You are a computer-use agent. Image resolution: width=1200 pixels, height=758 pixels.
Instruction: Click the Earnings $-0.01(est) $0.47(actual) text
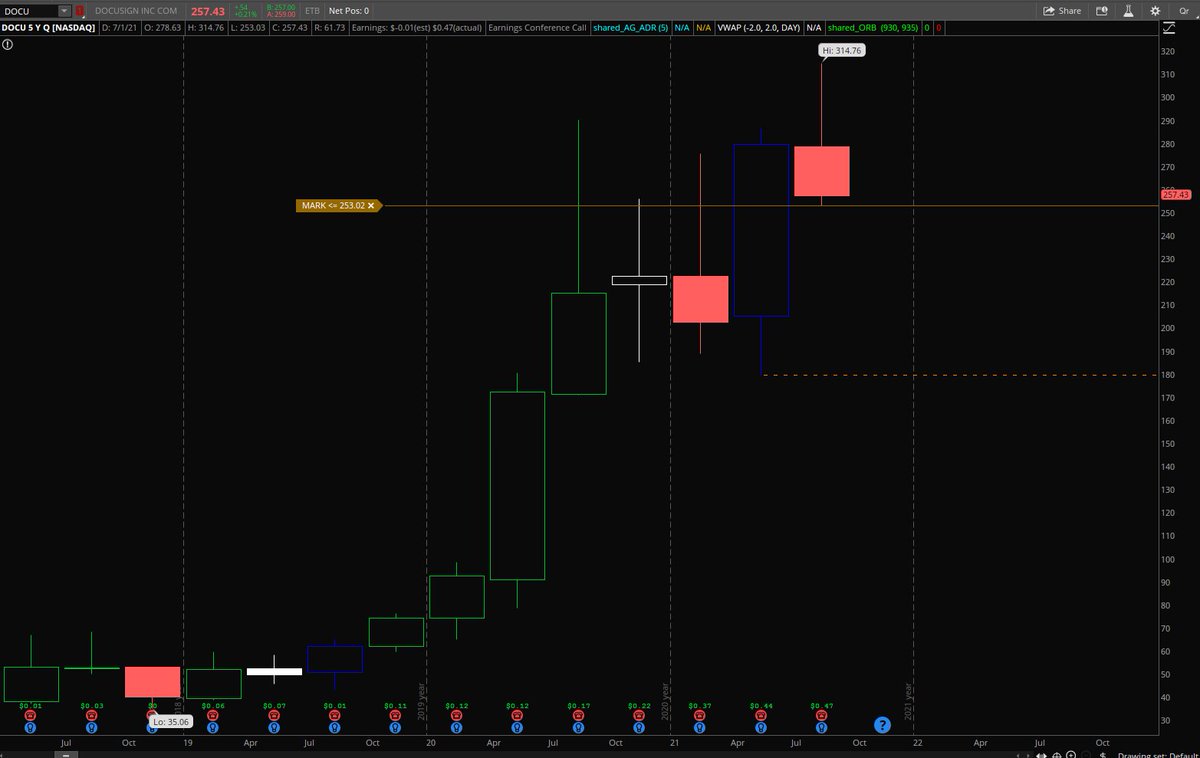pyautogui.click(x=416, y=28)
